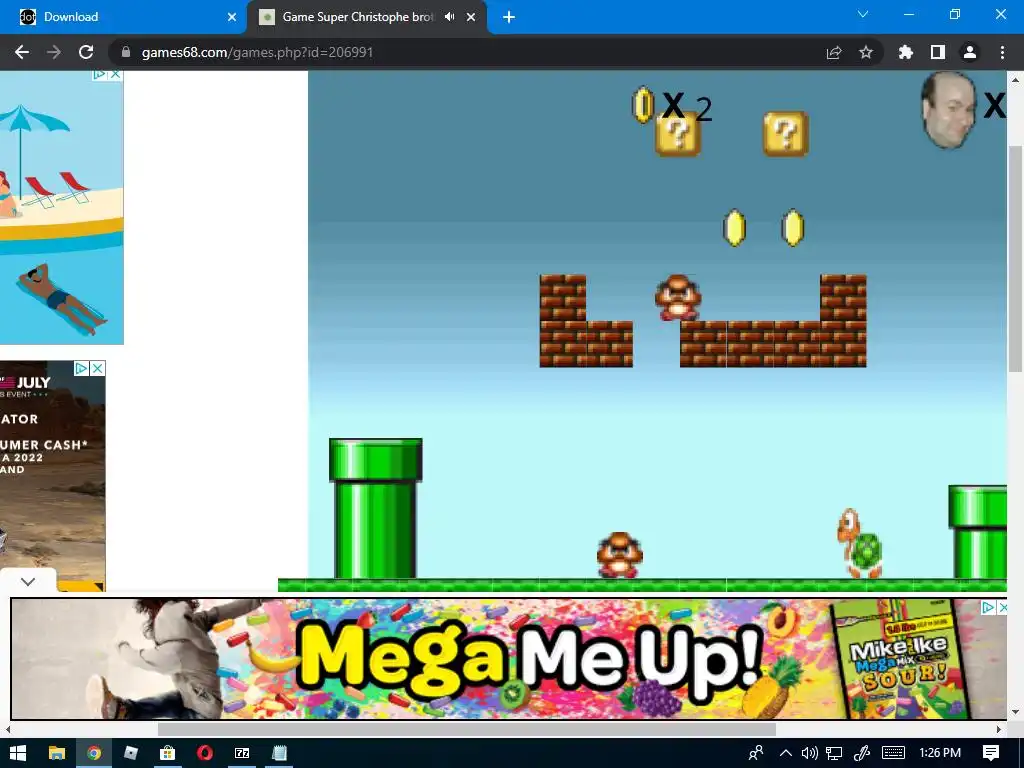
Task: Mute the Game Super Christophe tab audio
Action: (x=449, y=17)
